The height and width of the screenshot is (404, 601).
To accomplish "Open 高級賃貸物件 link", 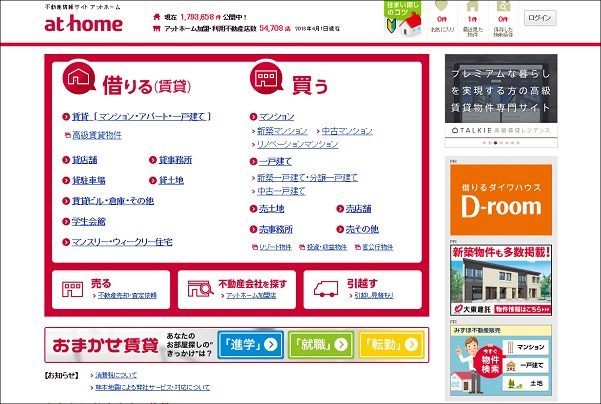I will click(97, 135).
